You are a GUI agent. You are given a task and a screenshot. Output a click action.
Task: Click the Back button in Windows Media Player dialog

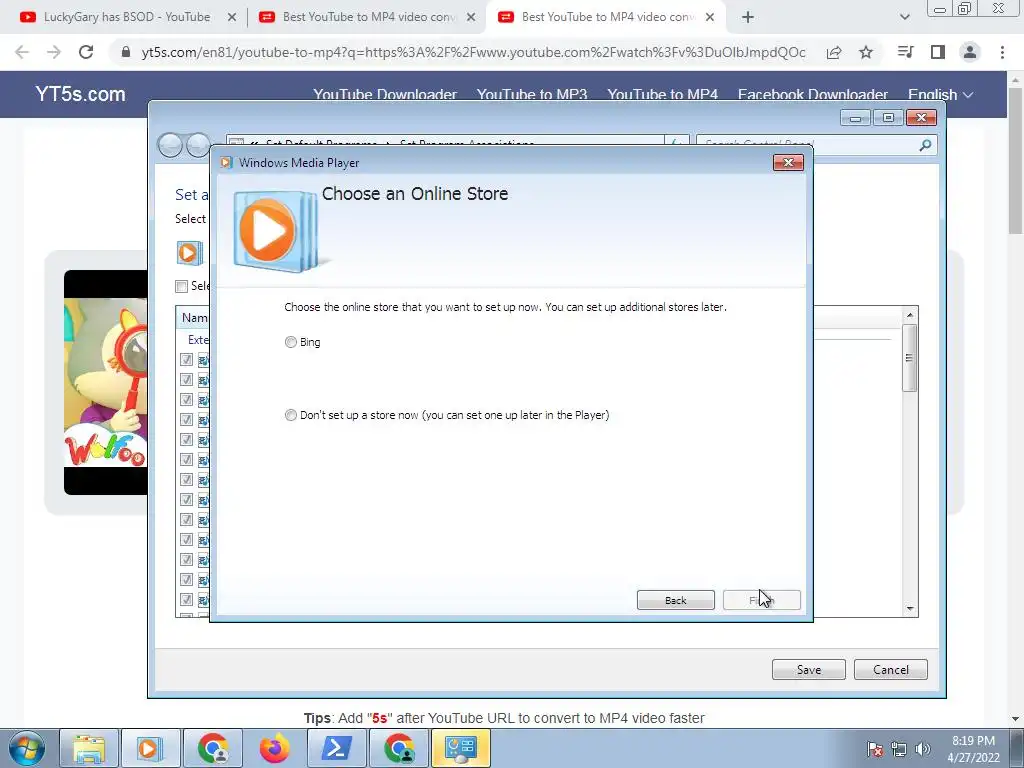point(675,600)
